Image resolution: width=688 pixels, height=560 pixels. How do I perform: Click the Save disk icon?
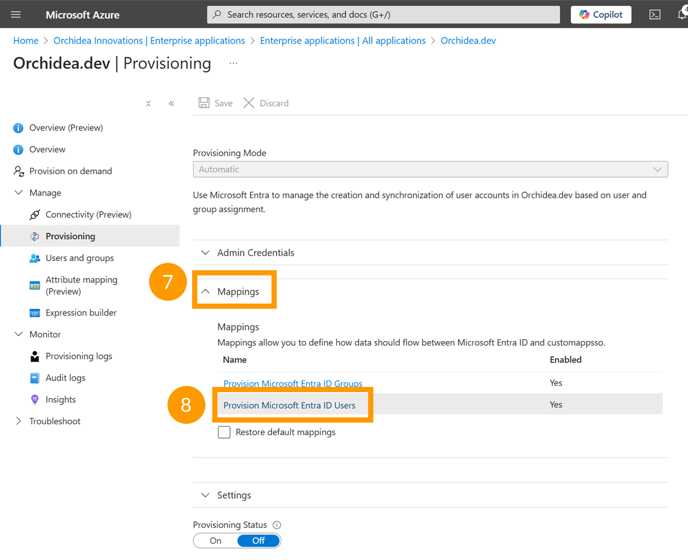pos(204,103)
